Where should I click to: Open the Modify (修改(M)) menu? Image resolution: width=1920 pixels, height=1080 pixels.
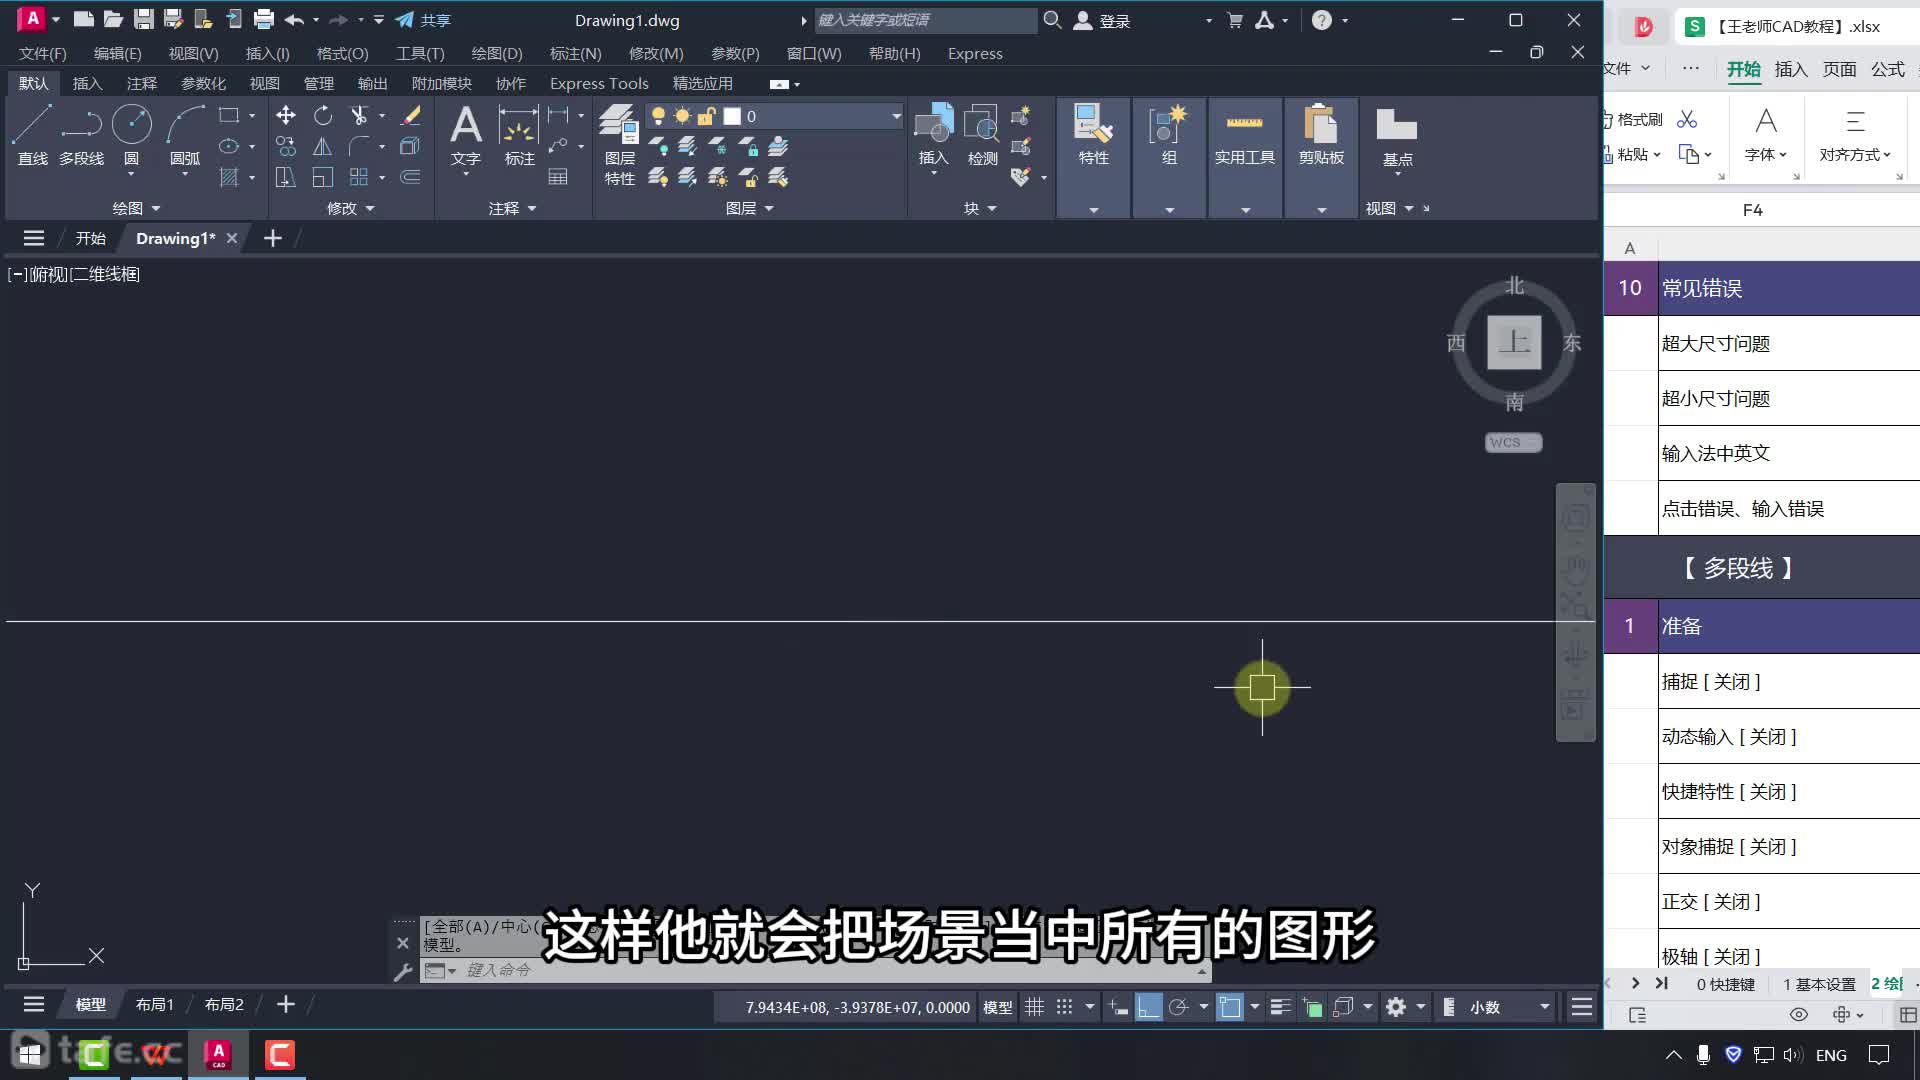point(656,53)
